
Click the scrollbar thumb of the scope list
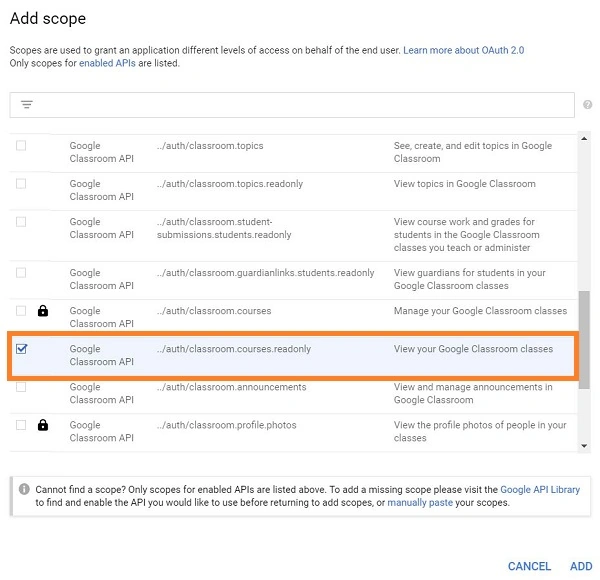pyautogui.click(x=584, y=340)
